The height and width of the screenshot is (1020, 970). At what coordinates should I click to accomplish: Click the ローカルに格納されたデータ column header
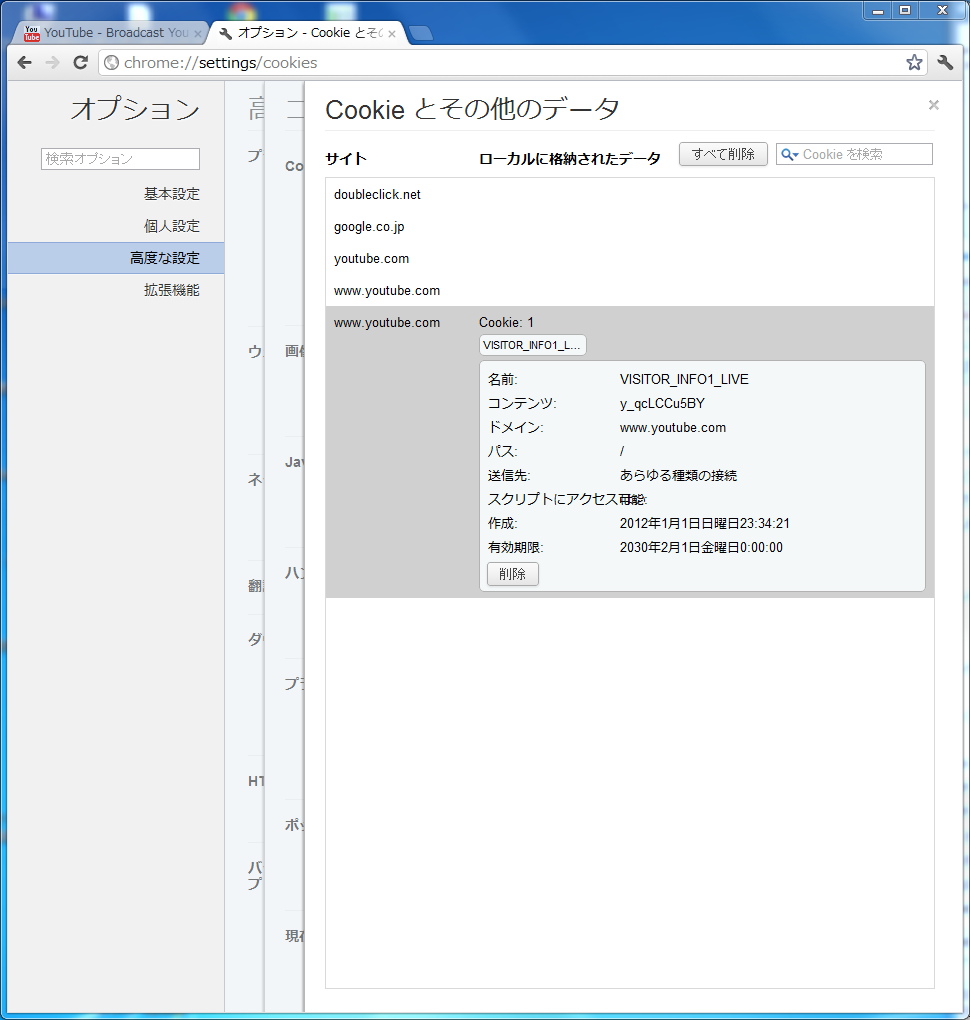(569, 159)
